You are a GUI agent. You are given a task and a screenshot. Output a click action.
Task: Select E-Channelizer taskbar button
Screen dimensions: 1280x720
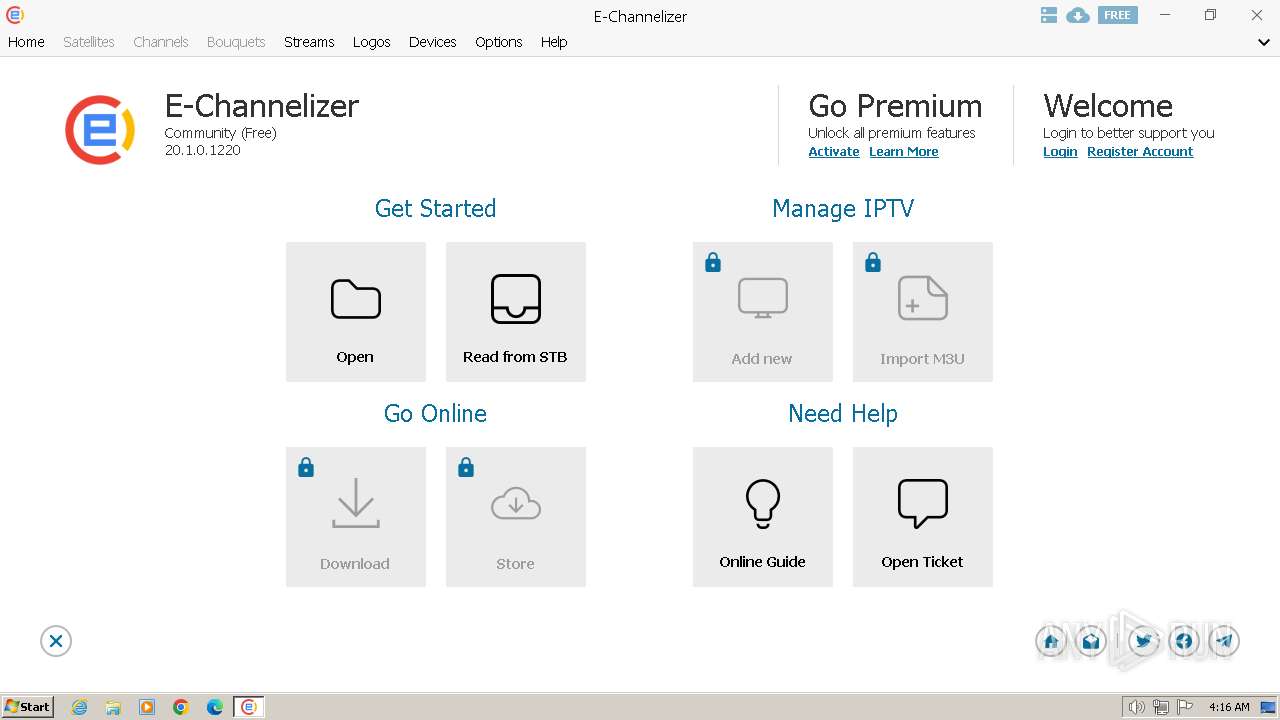point(249,707)
